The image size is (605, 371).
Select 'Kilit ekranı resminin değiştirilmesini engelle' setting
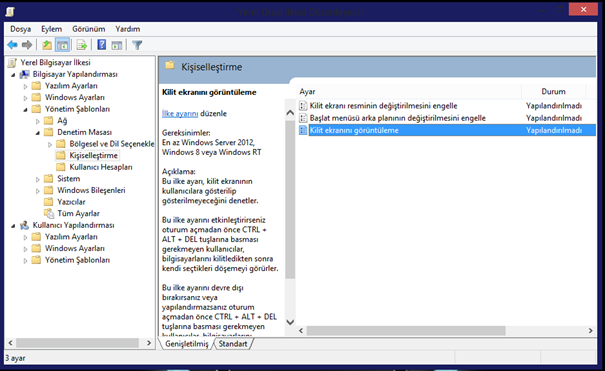pos(384,106)
